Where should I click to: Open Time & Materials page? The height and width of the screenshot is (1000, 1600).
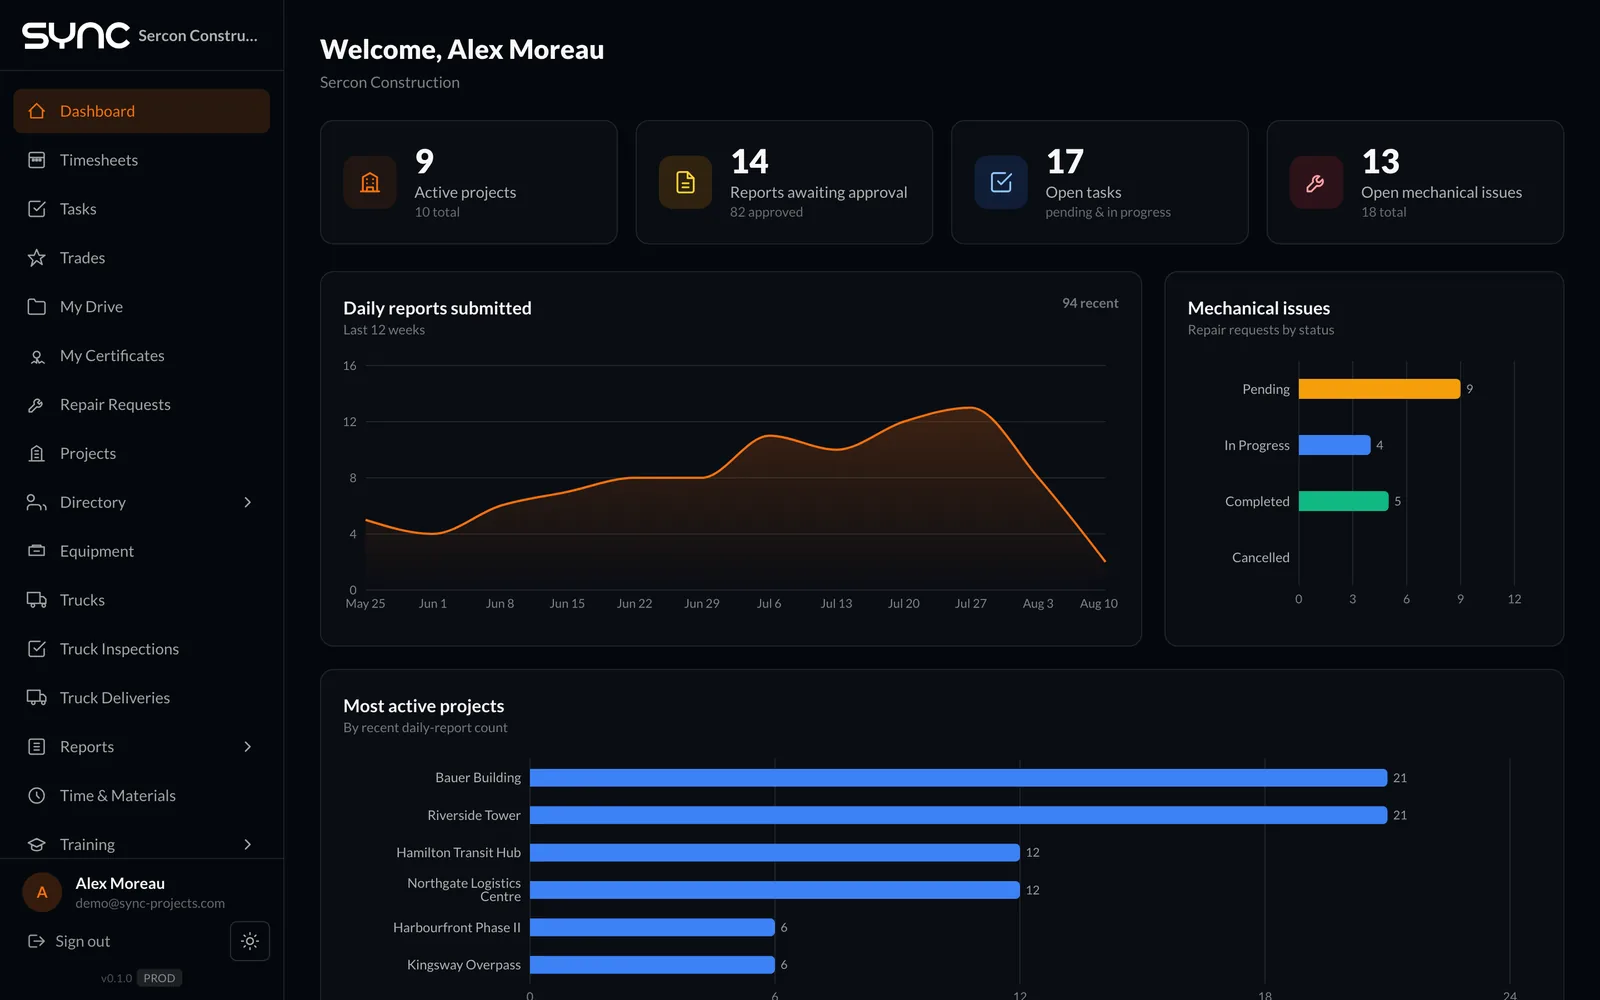142,796
